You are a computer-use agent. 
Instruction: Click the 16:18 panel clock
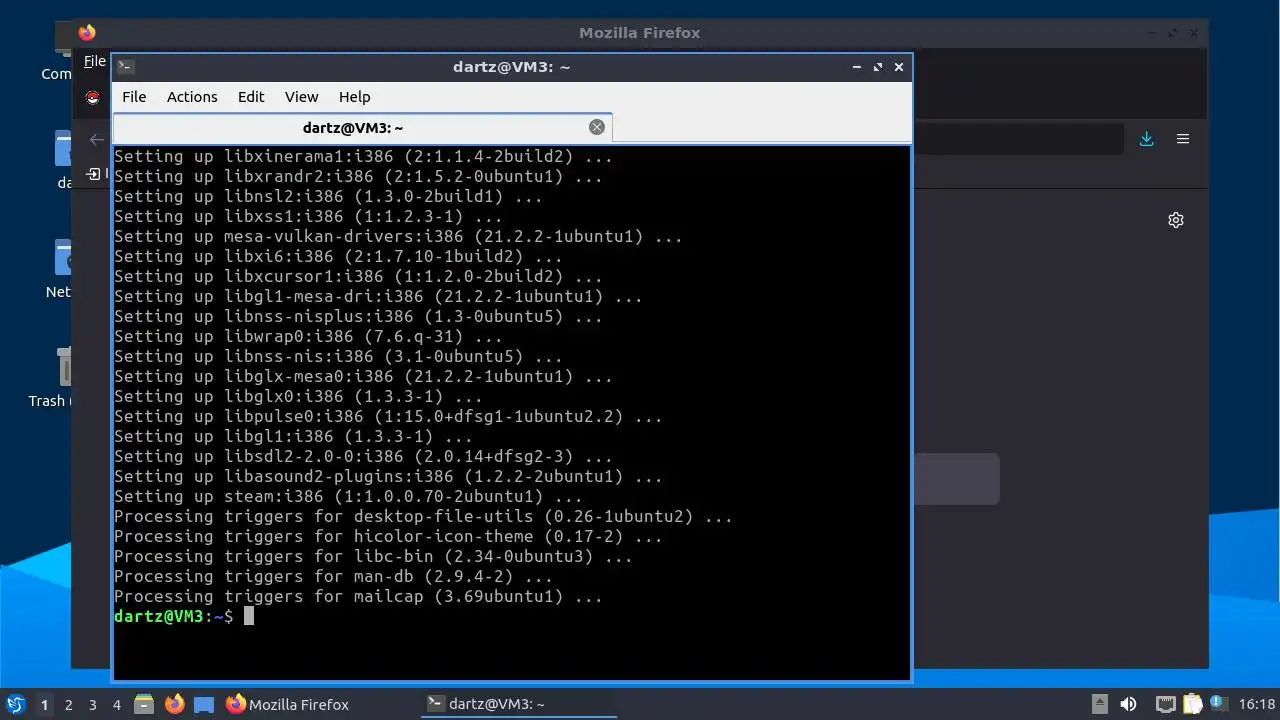tap(1257, 704)
